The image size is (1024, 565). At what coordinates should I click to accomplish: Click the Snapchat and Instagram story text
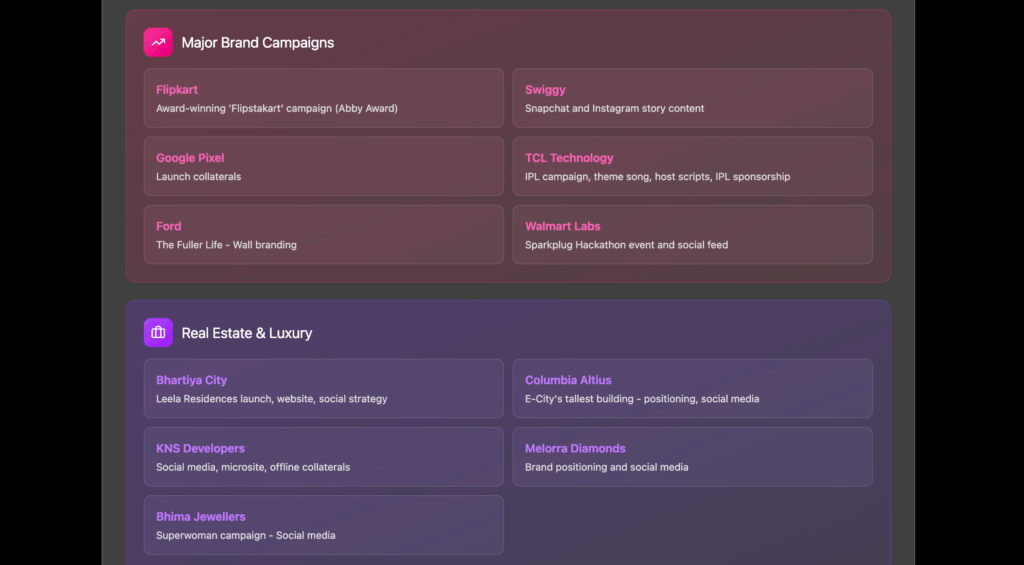(614, 108)
